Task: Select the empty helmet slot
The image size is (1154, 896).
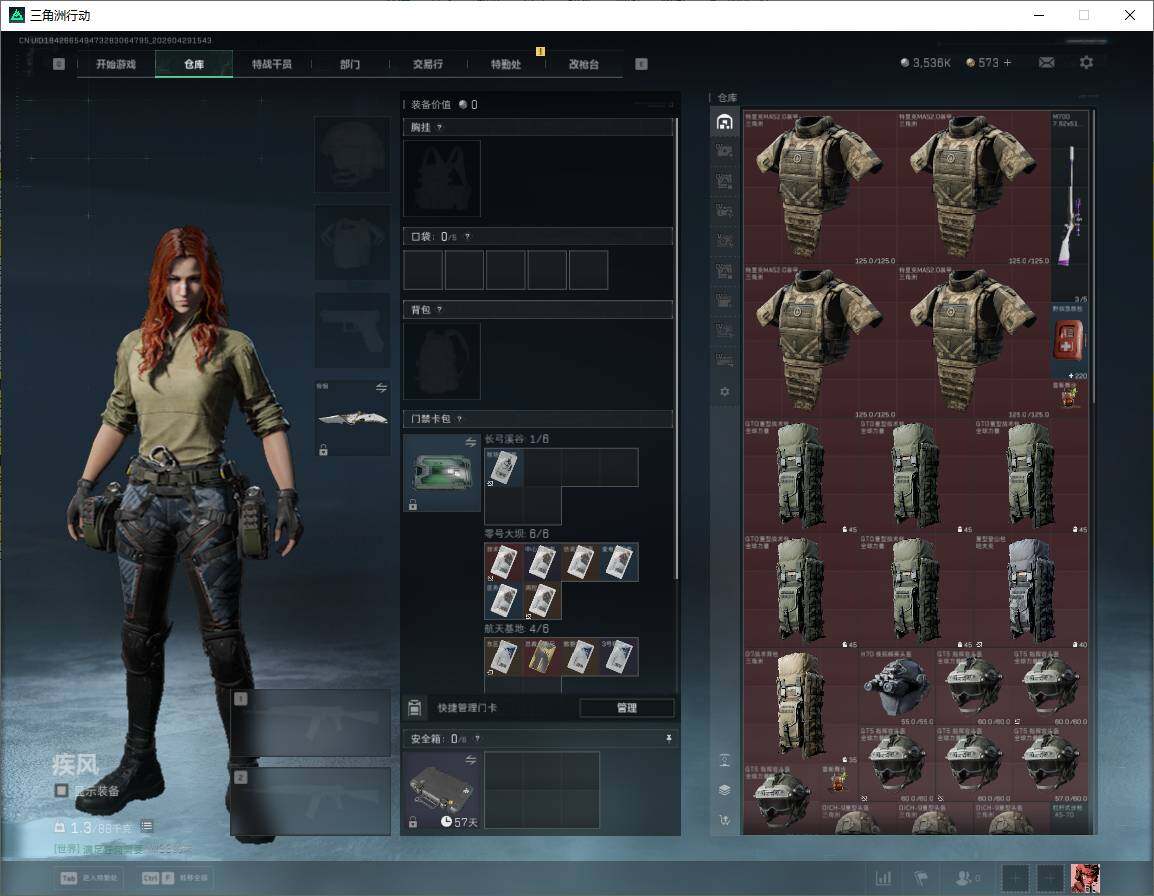Action: click(x=353, y=154)
